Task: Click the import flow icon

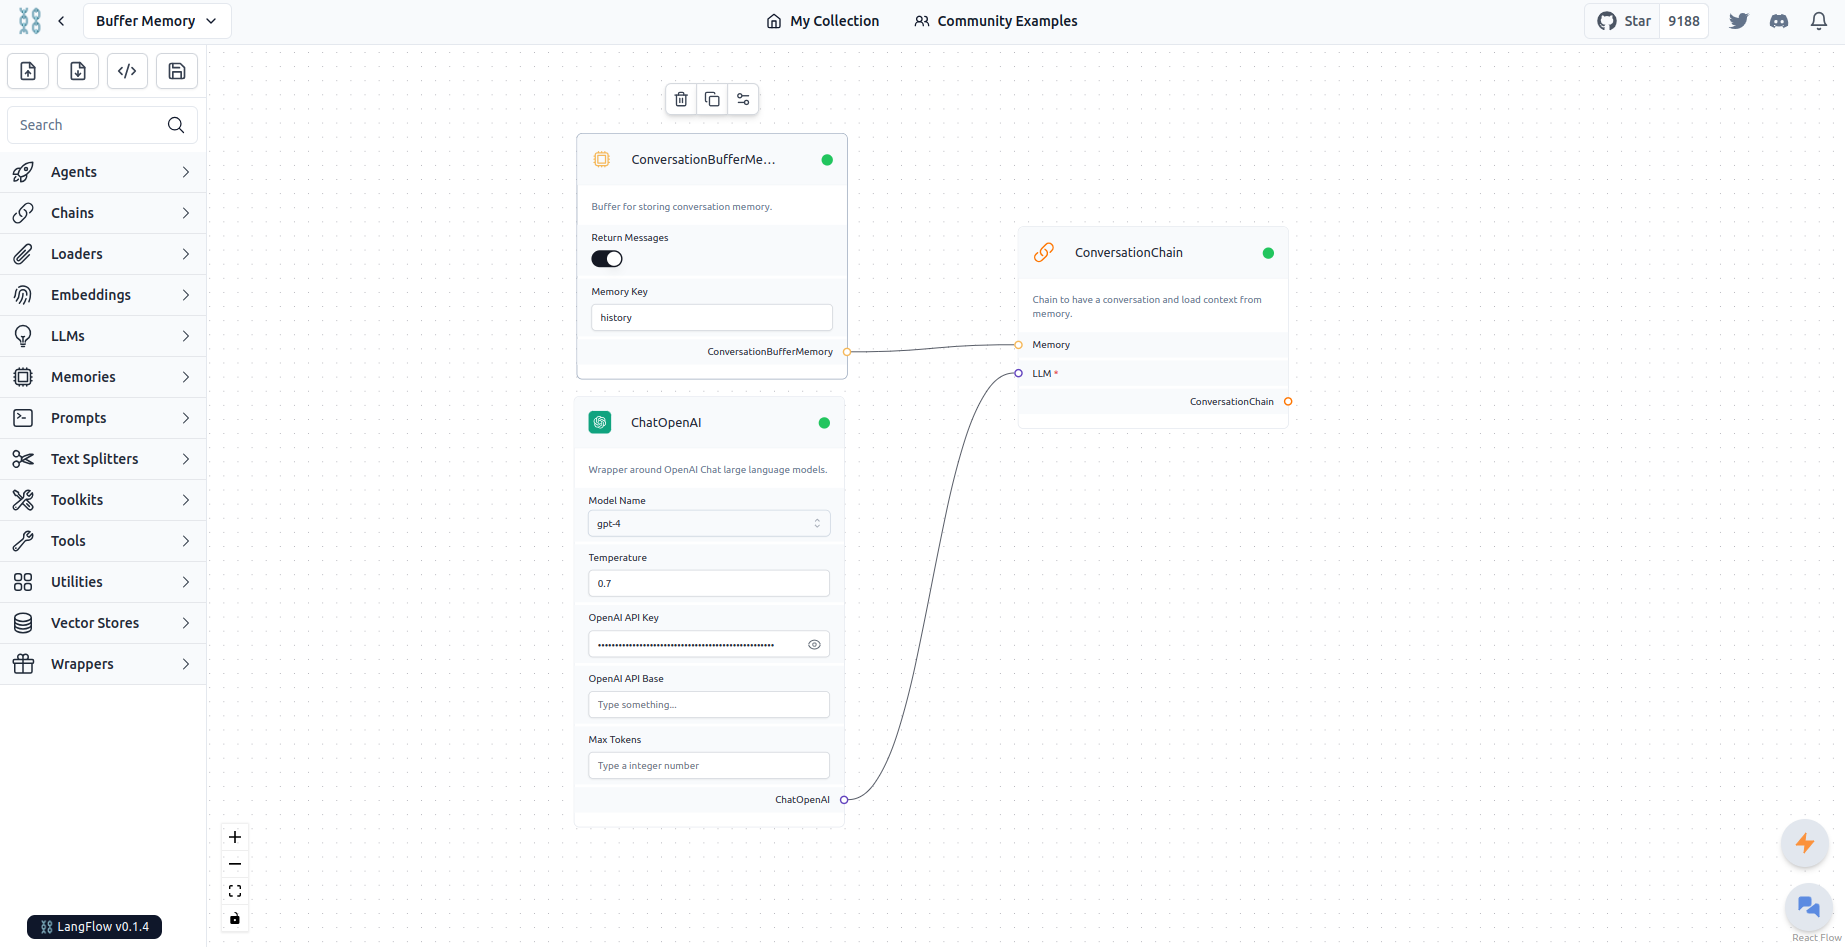Action: (28, 71)
